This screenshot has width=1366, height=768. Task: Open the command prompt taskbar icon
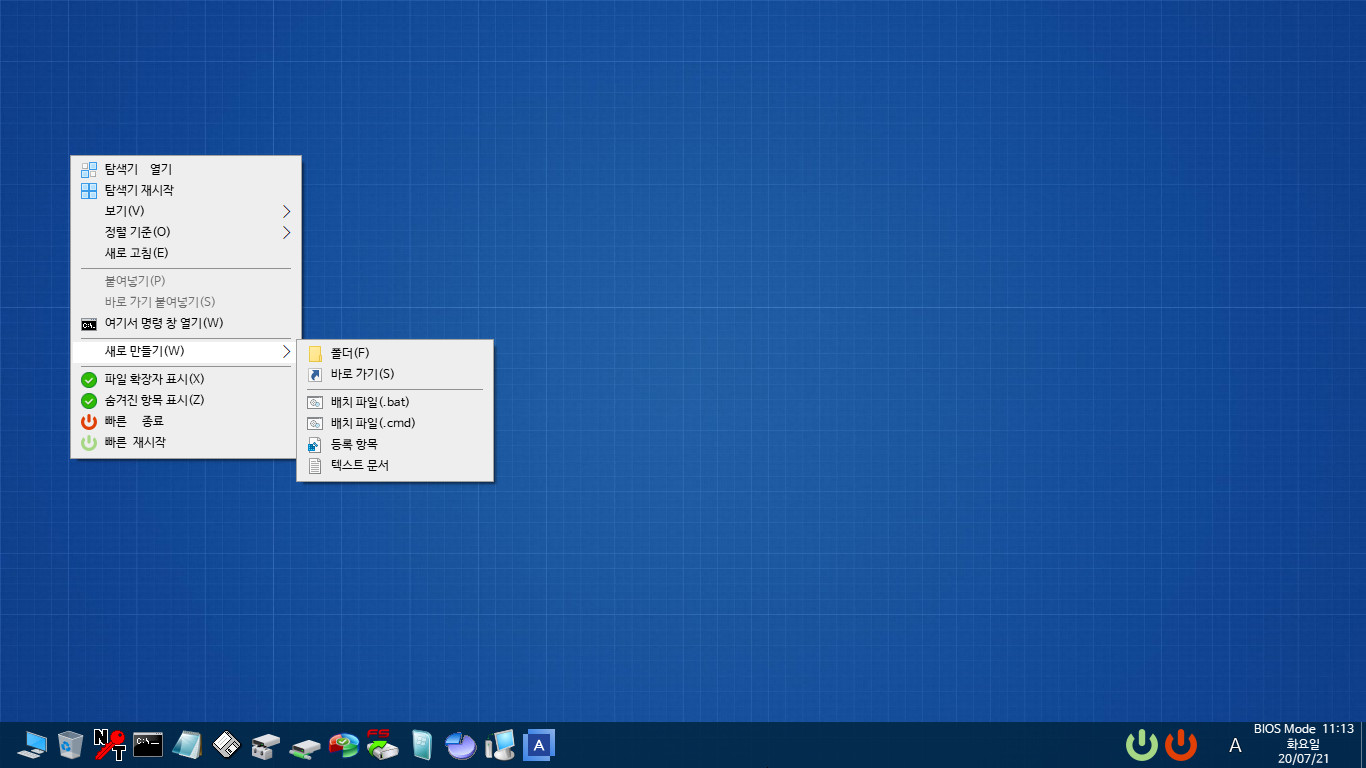pyautogui.click(x=148, y=744)
